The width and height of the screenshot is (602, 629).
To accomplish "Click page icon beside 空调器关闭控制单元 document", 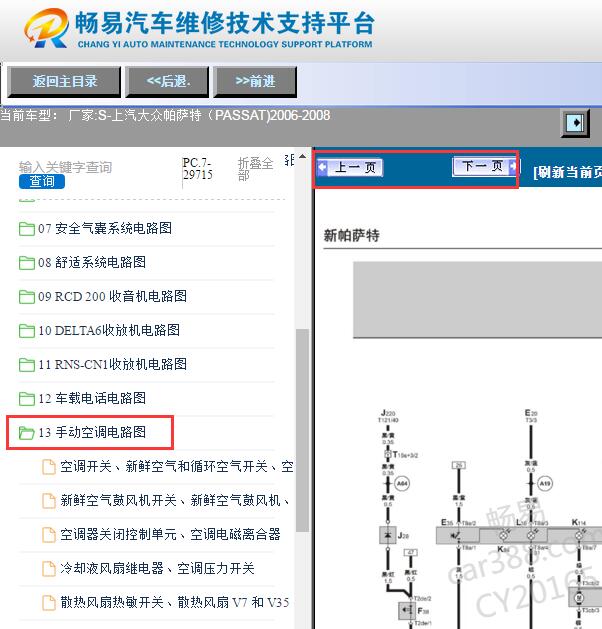I will click(49, 535).
